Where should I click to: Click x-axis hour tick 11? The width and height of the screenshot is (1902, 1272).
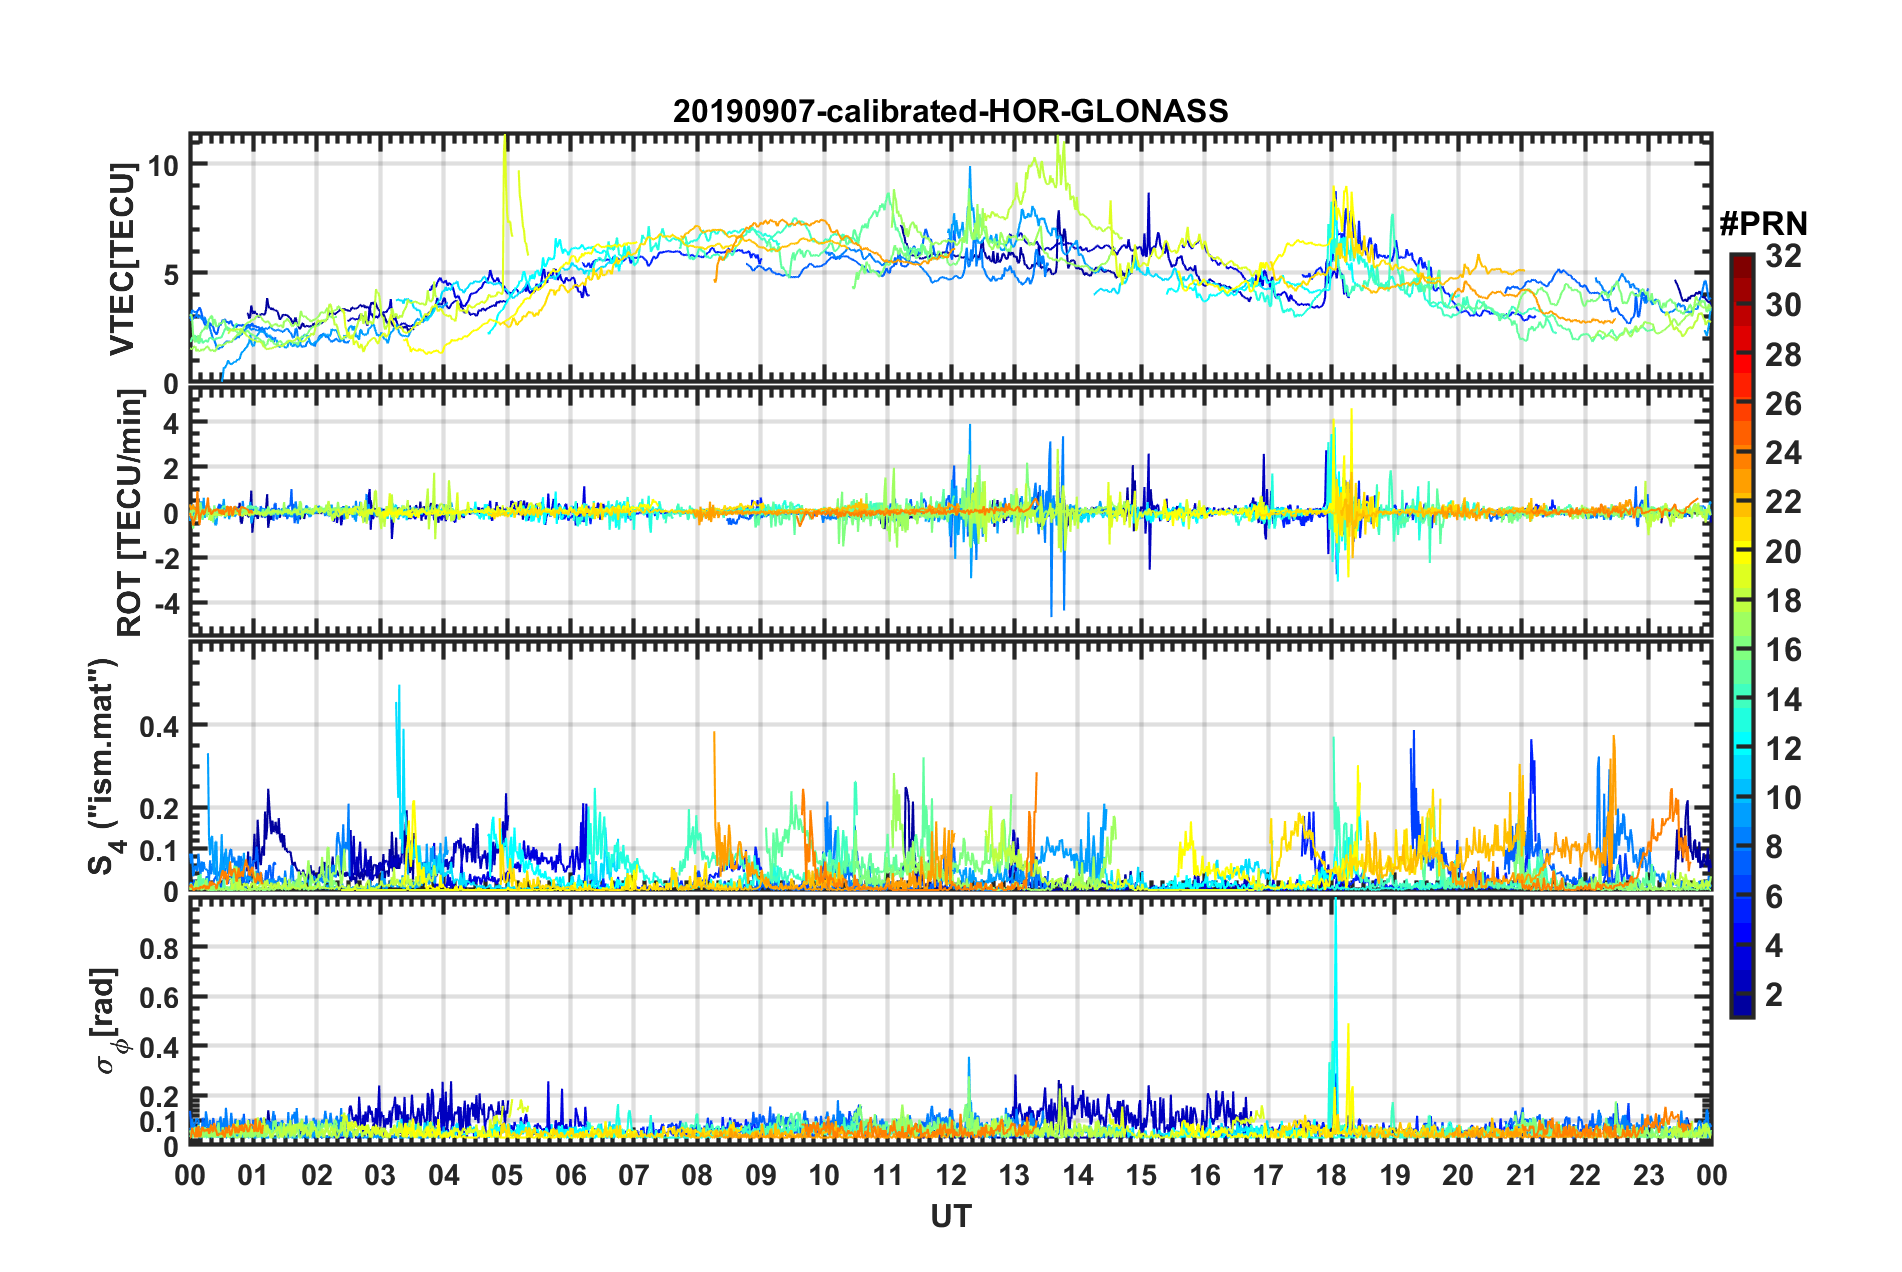(888, 1175)
